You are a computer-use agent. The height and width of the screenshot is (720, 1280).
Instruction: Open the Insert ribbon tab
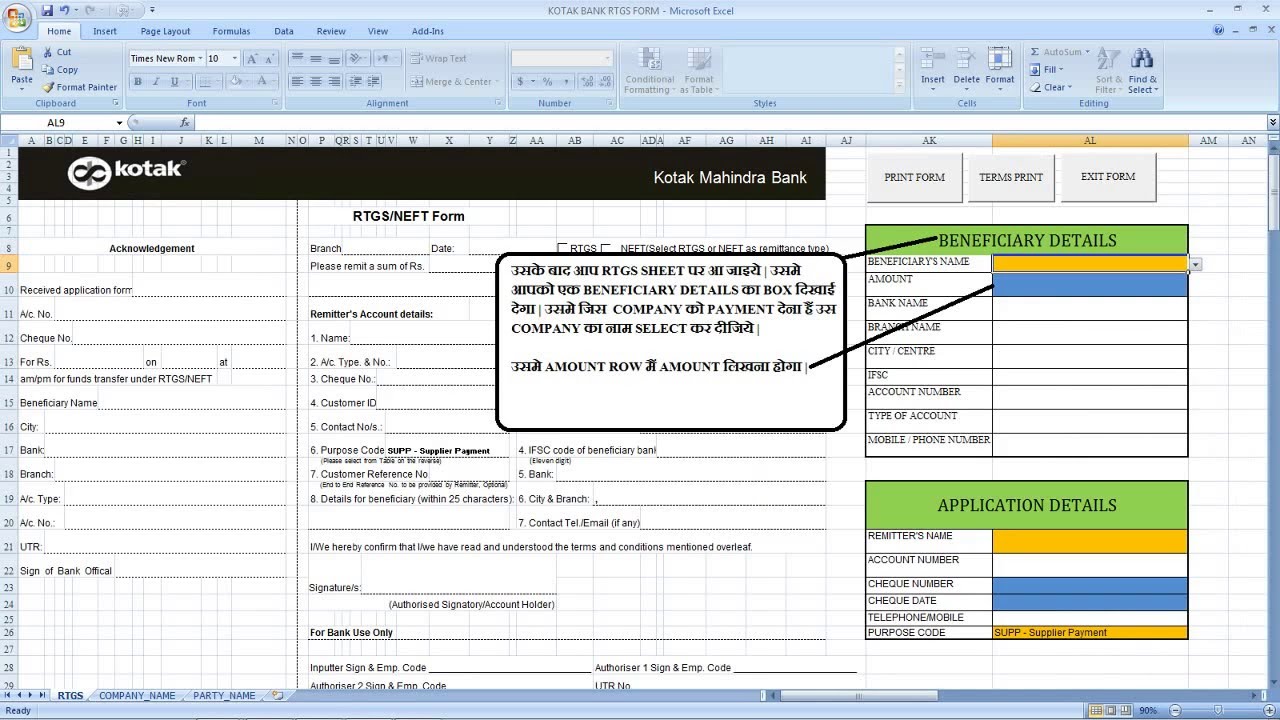[105, 31]
